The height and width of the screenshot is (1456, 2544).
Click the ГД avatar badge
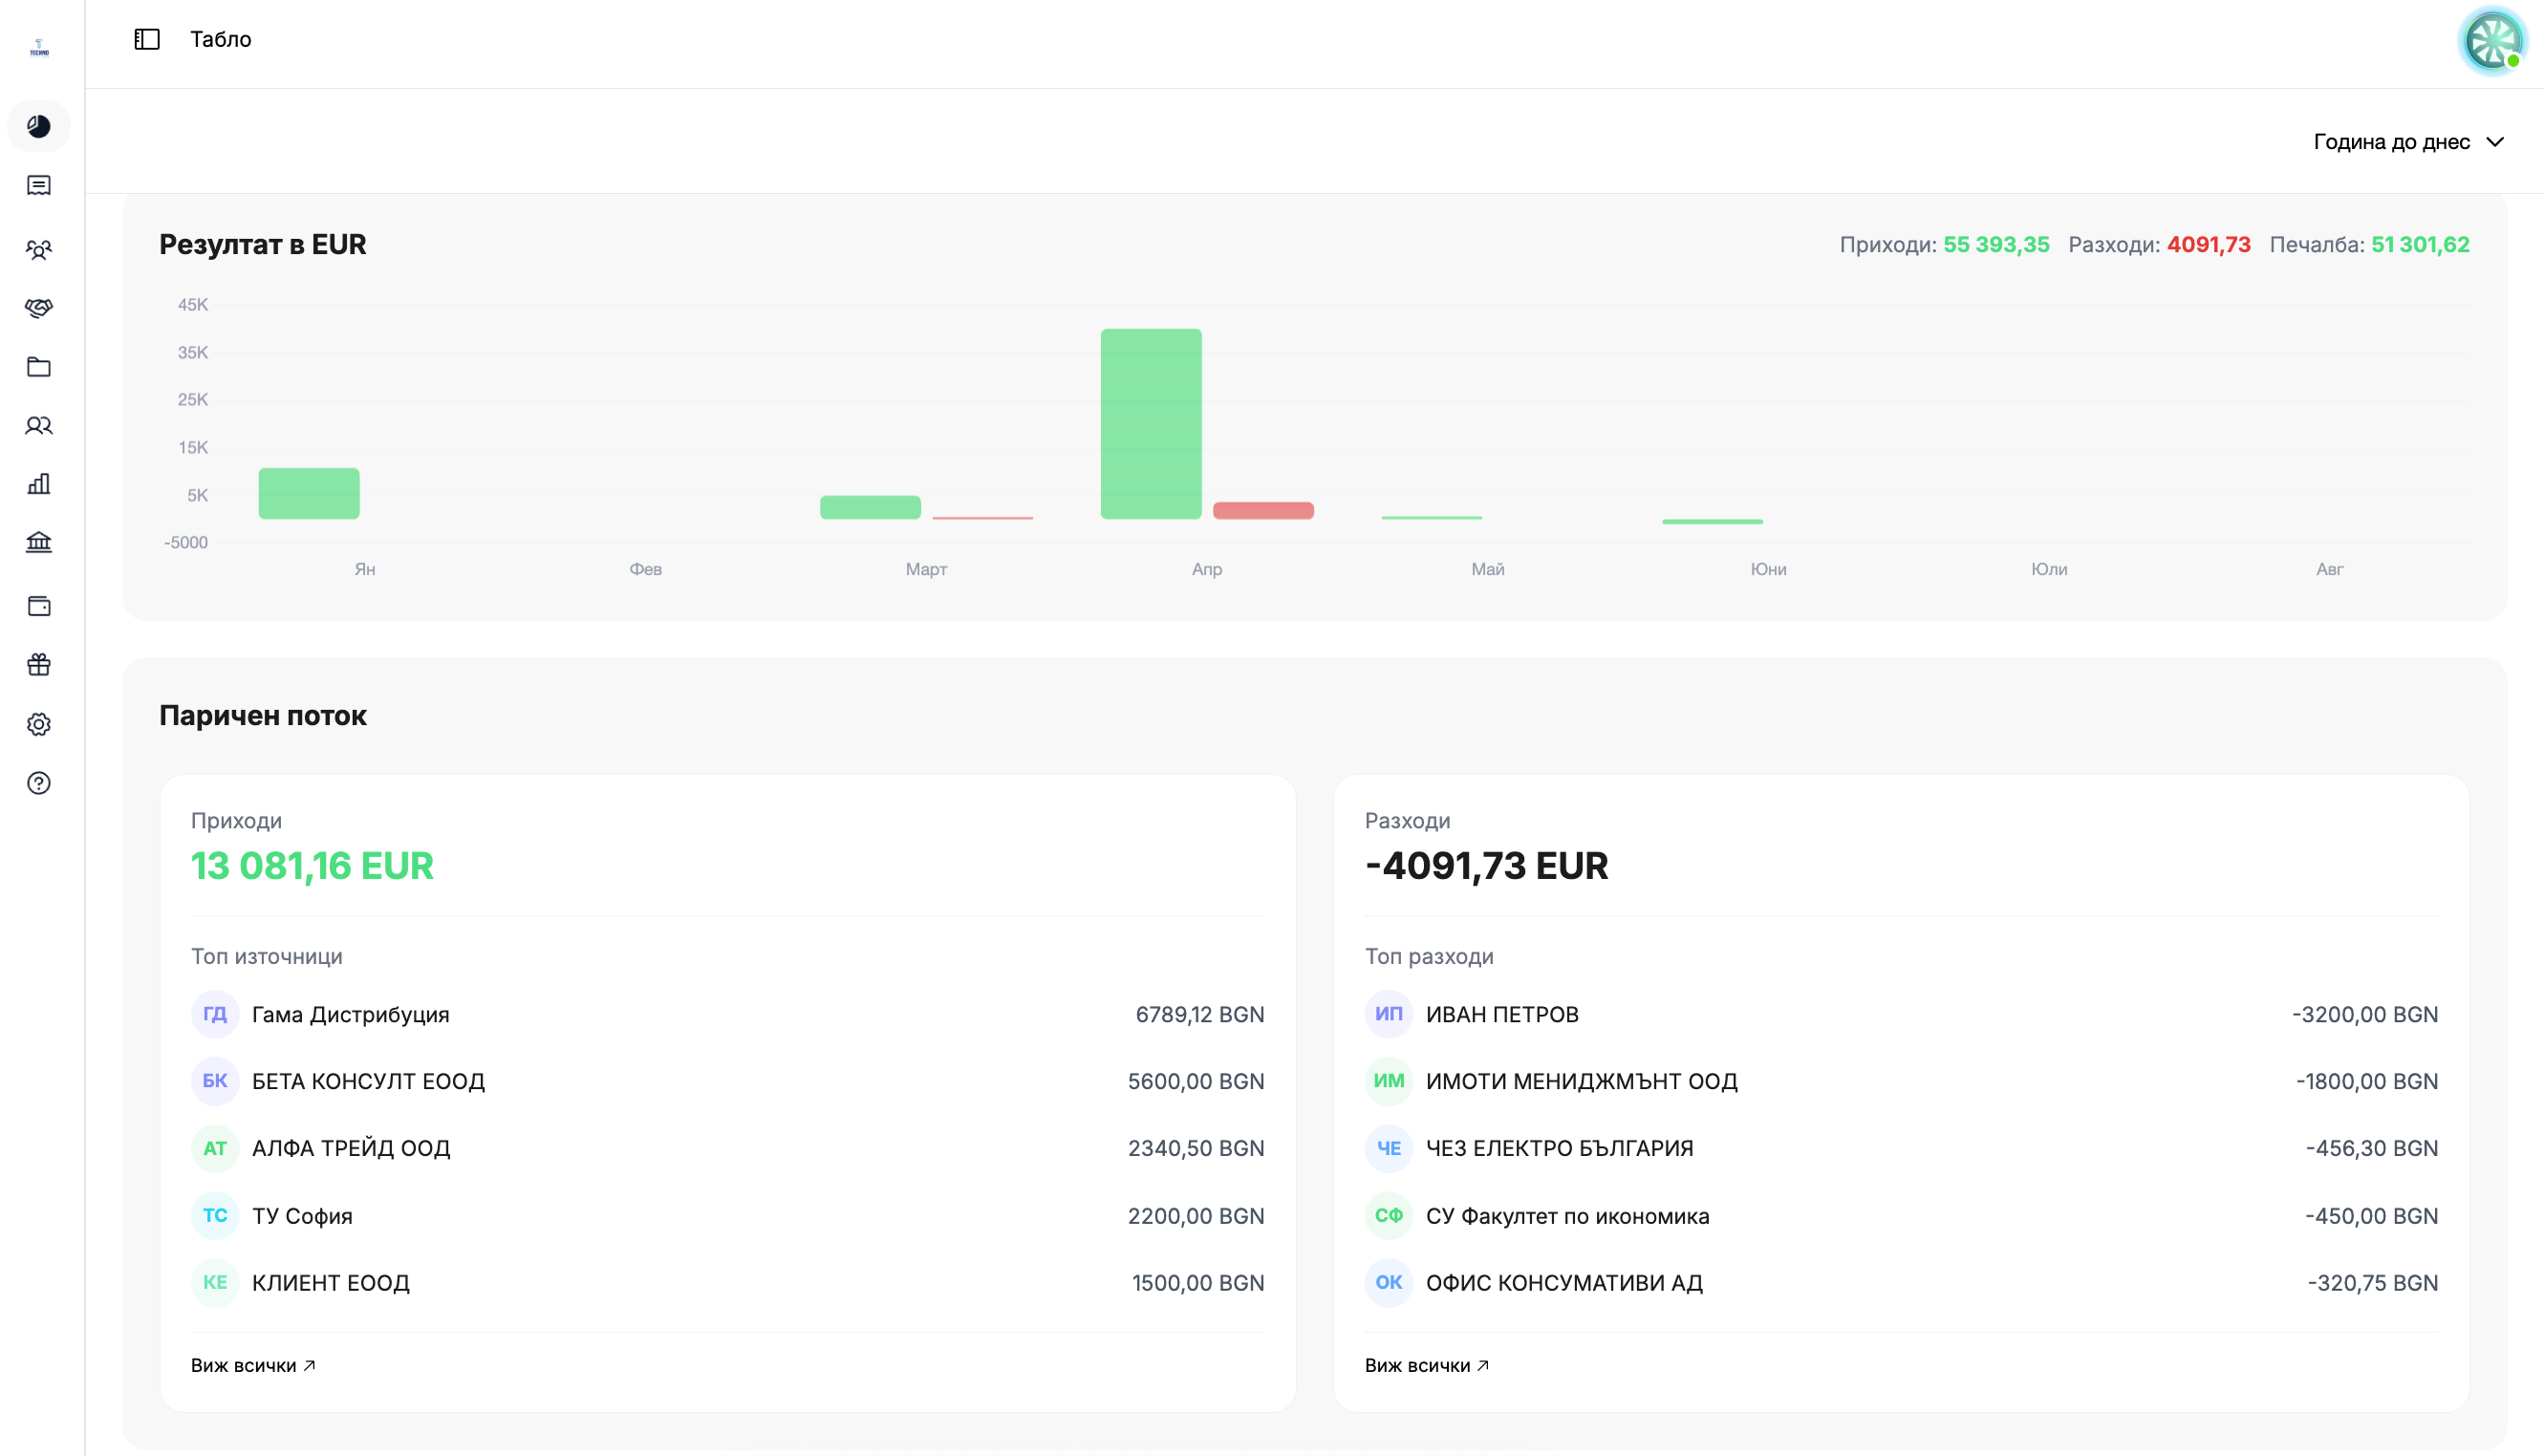tap(215, 1014)
